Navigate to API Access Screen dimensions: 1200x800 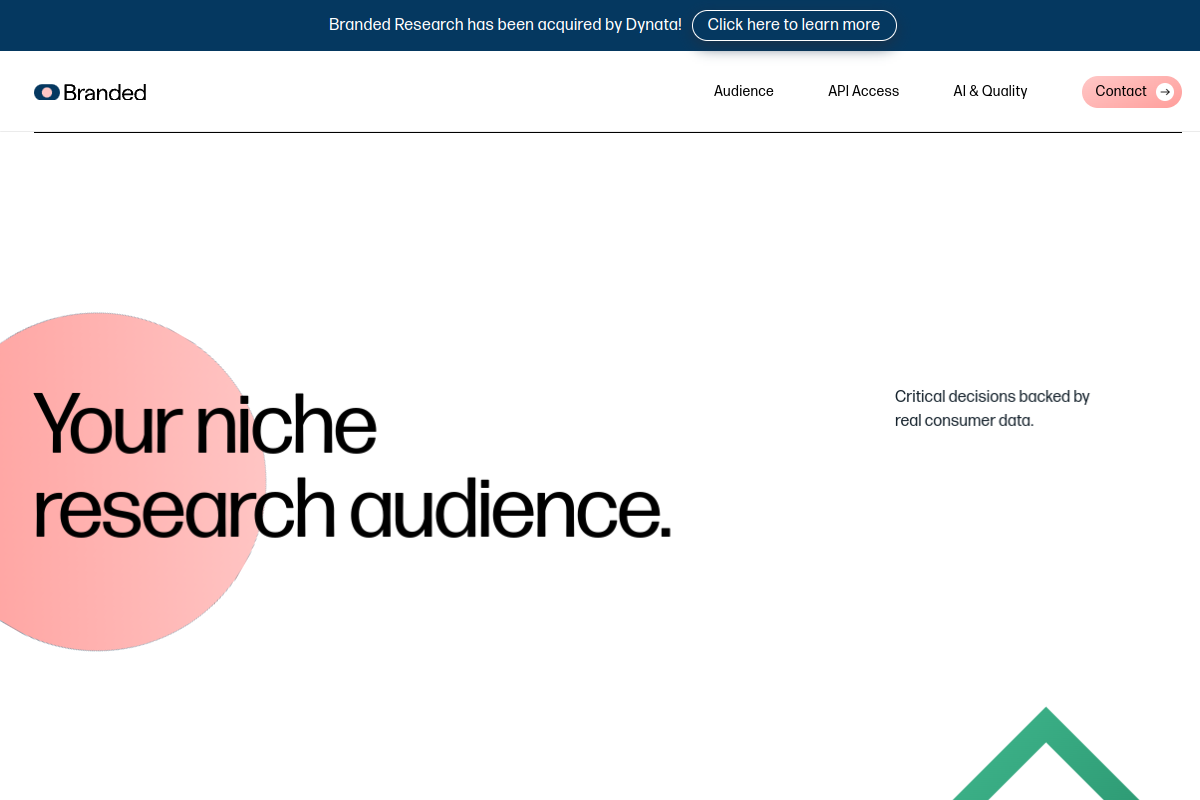(x=863, y=91)
